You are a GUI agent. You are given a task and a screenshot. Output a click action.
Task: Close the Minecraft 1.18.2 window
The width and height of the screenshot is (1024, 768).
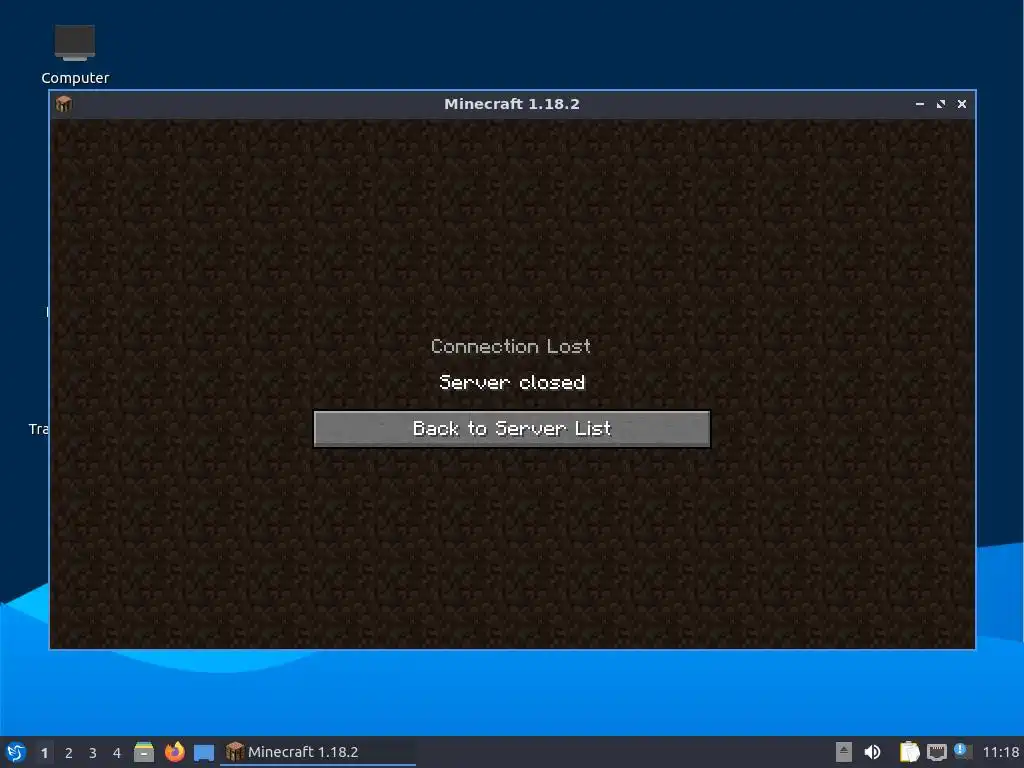[x=961, y=104]
